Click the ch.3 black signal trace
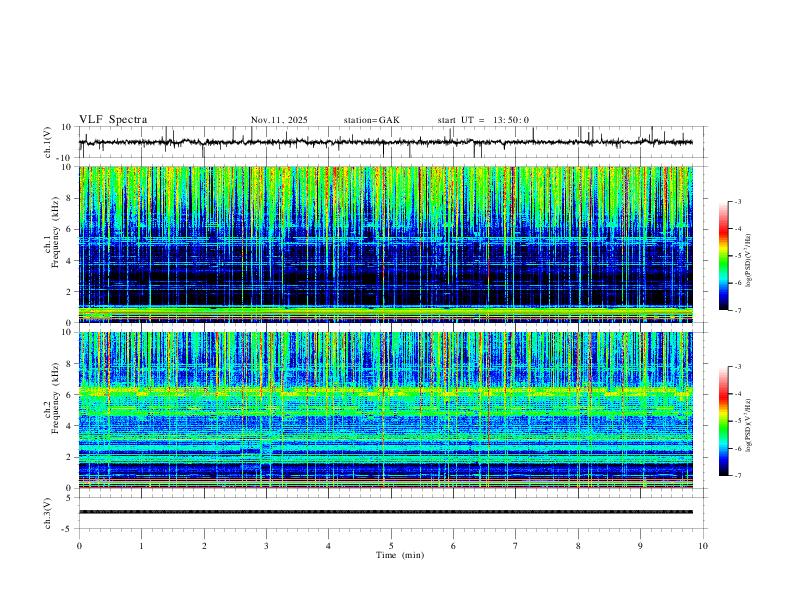The image size is (792, 612). pos(386,512)
